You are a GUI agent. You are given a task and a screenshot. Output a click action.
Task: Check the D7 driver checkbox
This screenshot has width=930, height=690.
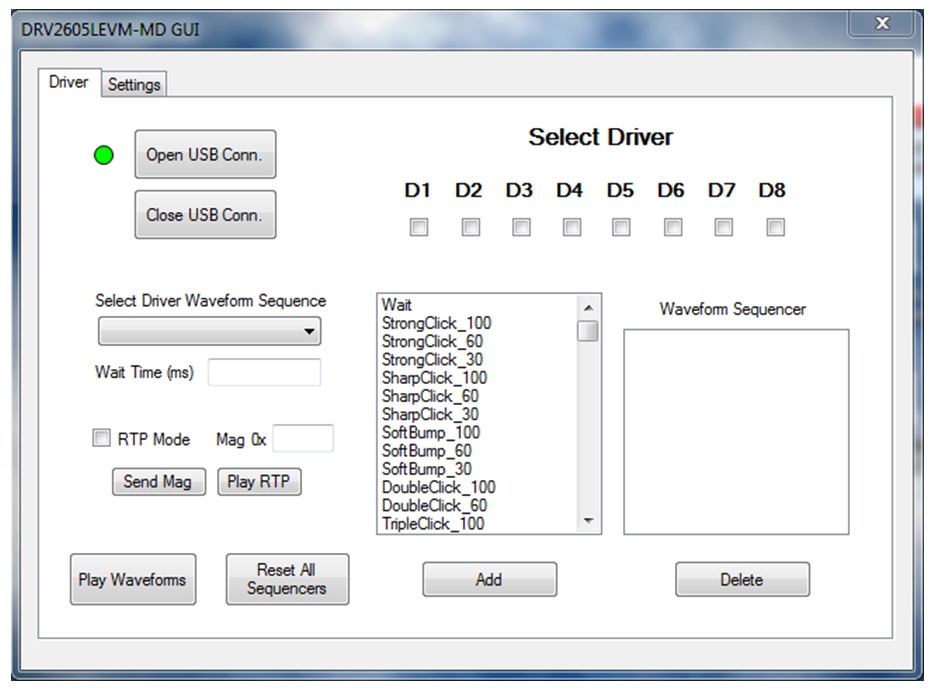723,227
